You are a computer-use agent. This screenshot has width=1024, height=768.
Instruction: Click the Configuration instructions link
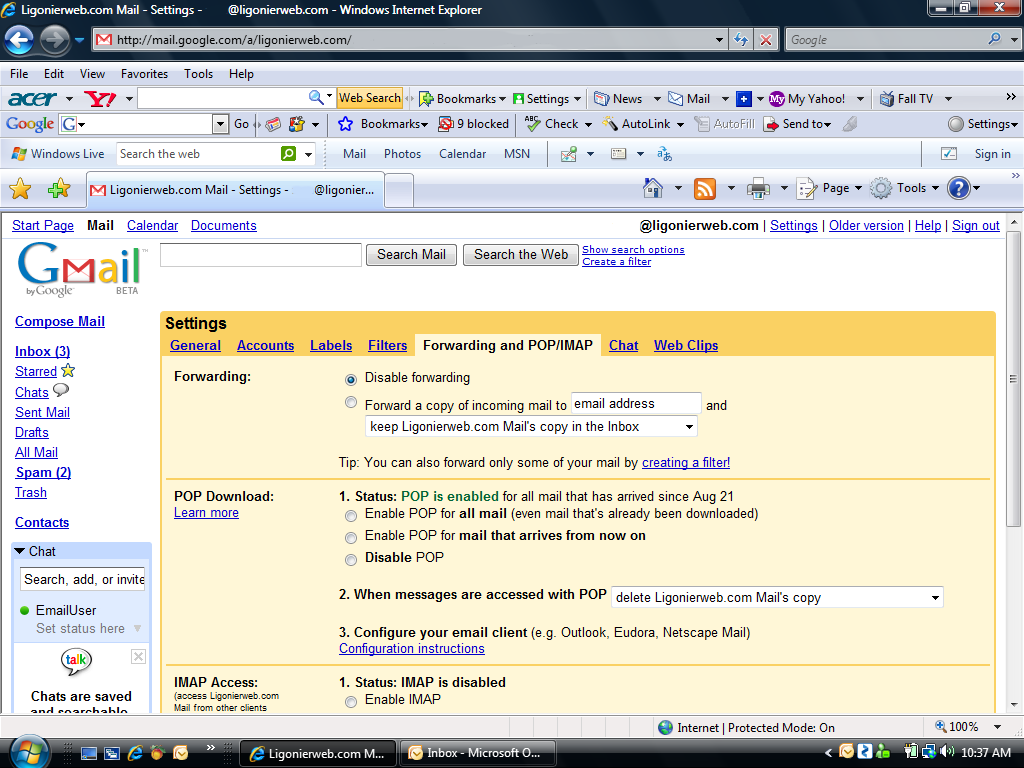[x=411, y=648]
